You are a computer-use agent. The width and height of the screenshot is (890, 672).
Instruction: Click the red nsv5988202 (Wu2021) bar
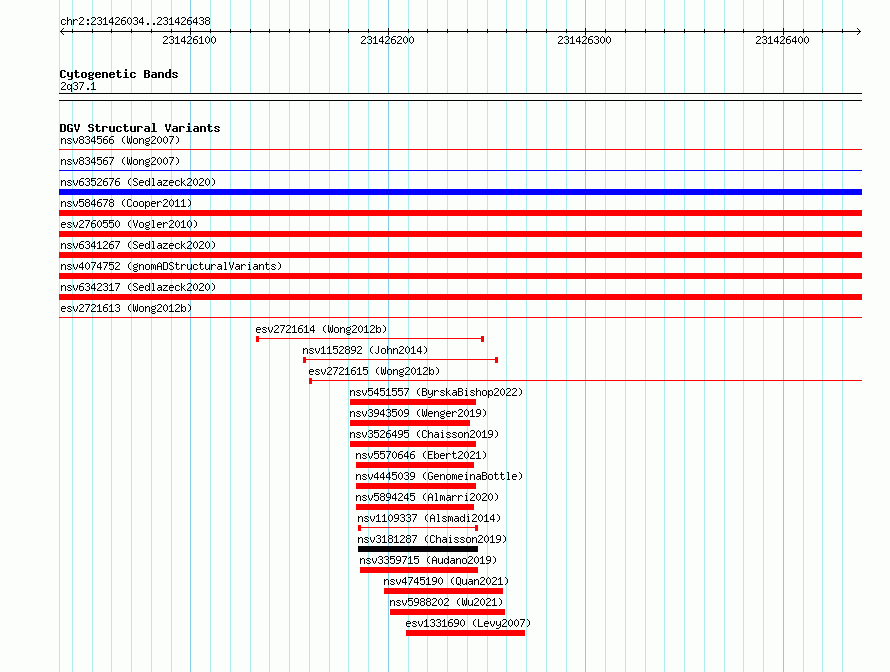pos(447,612)
